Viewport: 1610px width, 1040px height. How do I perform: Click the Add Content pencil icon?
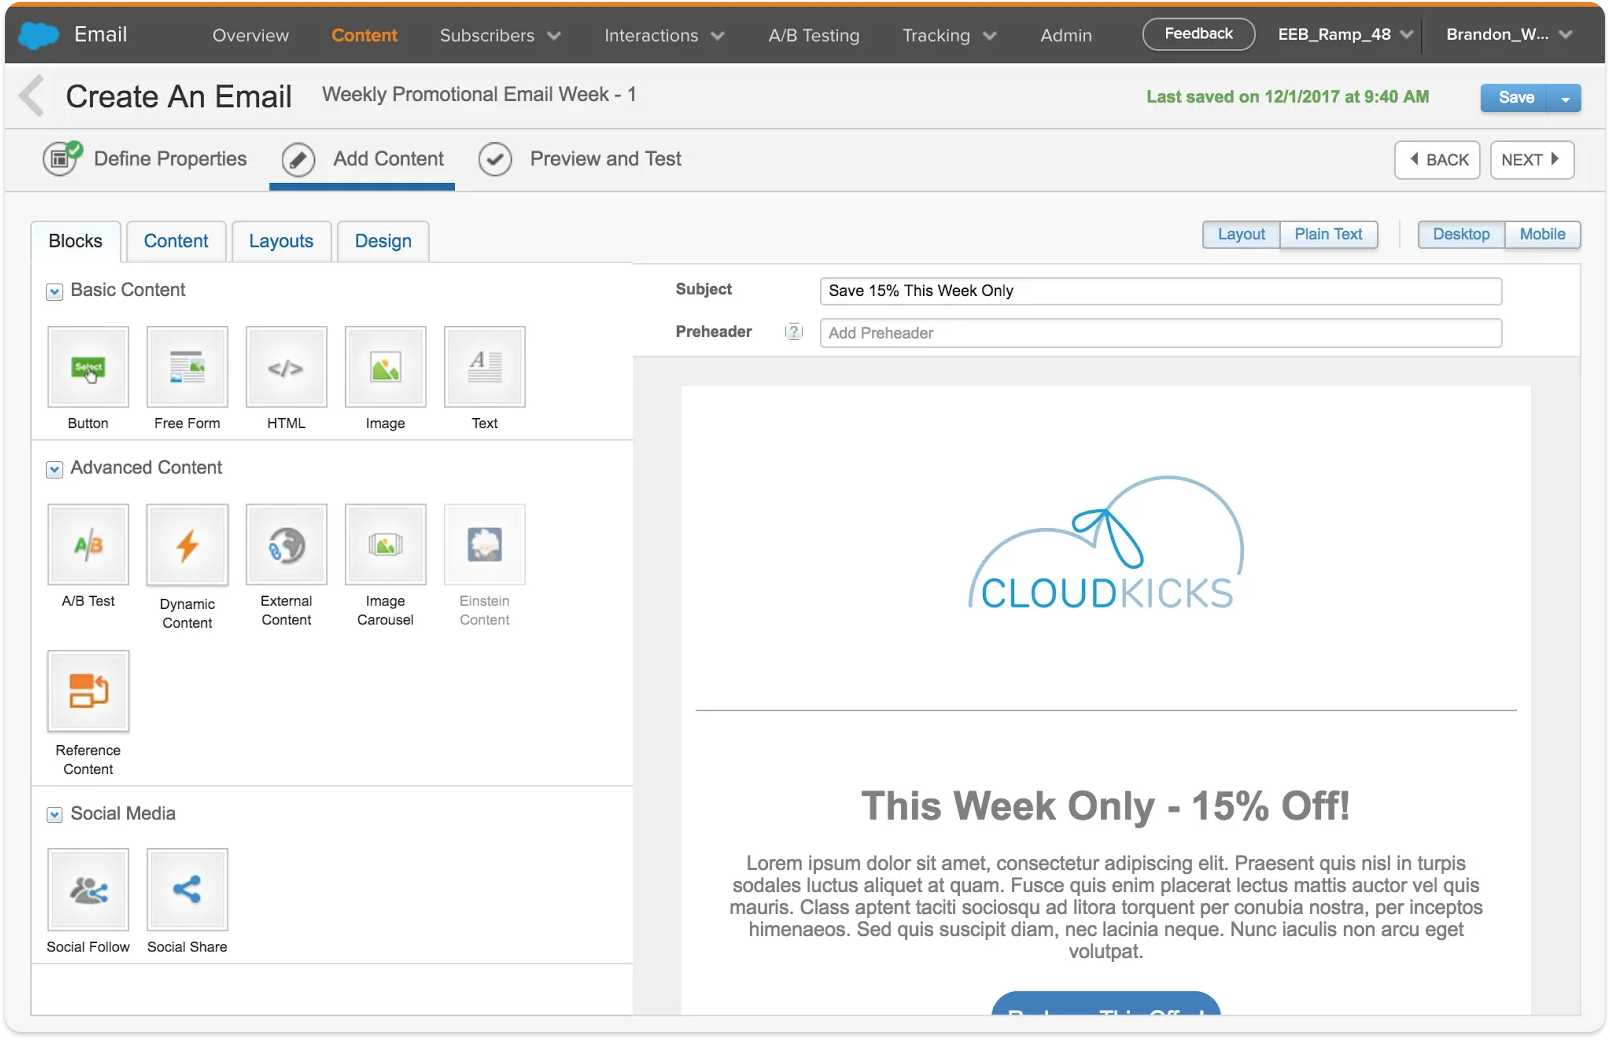pyautogui.click(x=298, y=159)
